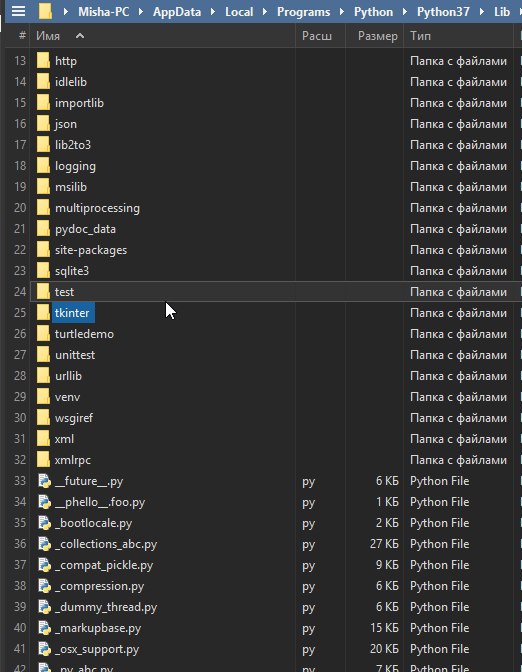Click Папка с файлами type for turtledemo
The width and height of the screenshot is (522, 672).
pos(458,334)
